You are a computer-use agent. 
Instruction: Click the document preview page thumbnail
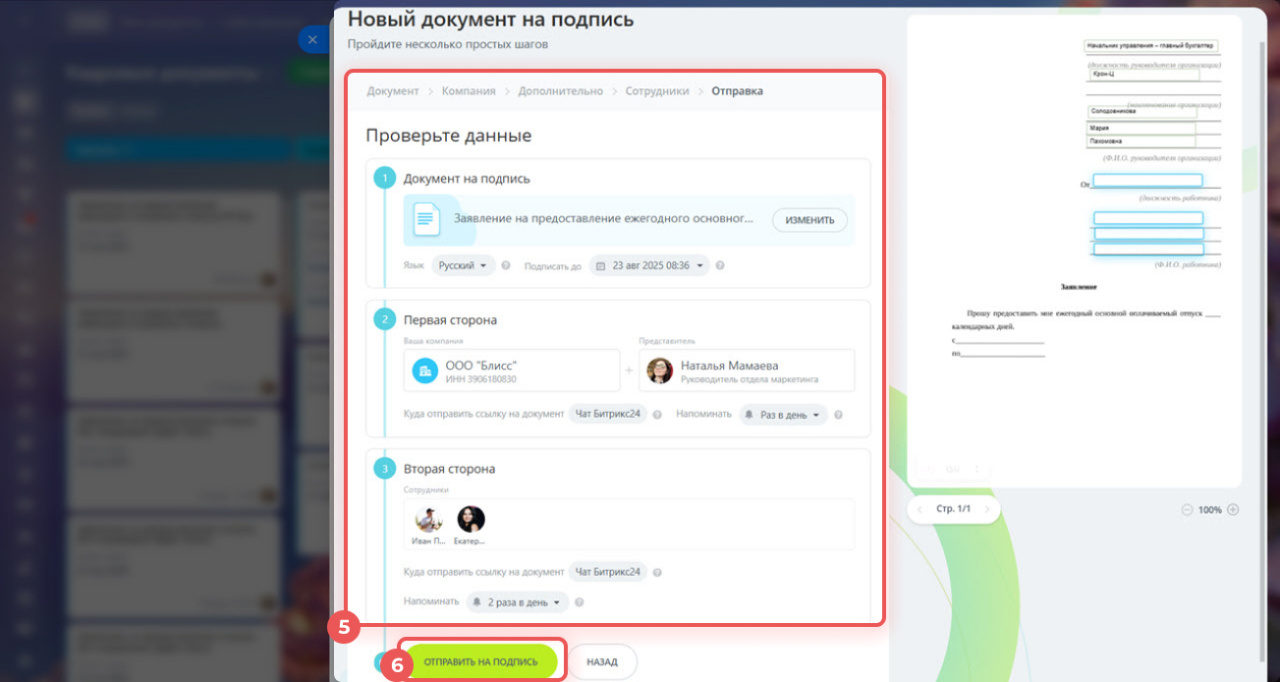1074,250
